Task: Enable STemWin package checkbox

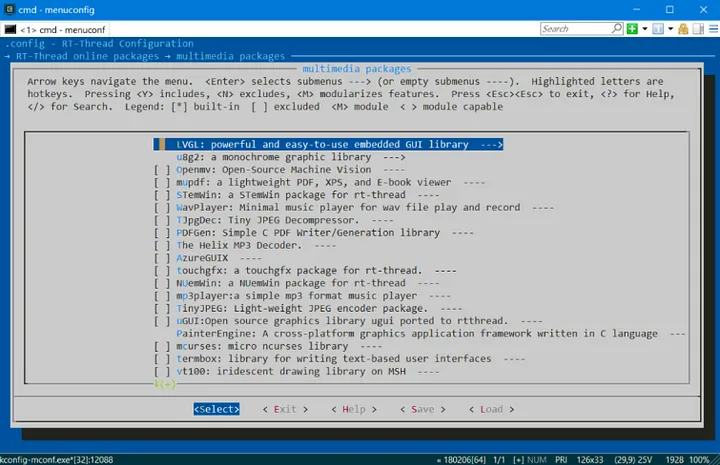Action: (162, 195)
